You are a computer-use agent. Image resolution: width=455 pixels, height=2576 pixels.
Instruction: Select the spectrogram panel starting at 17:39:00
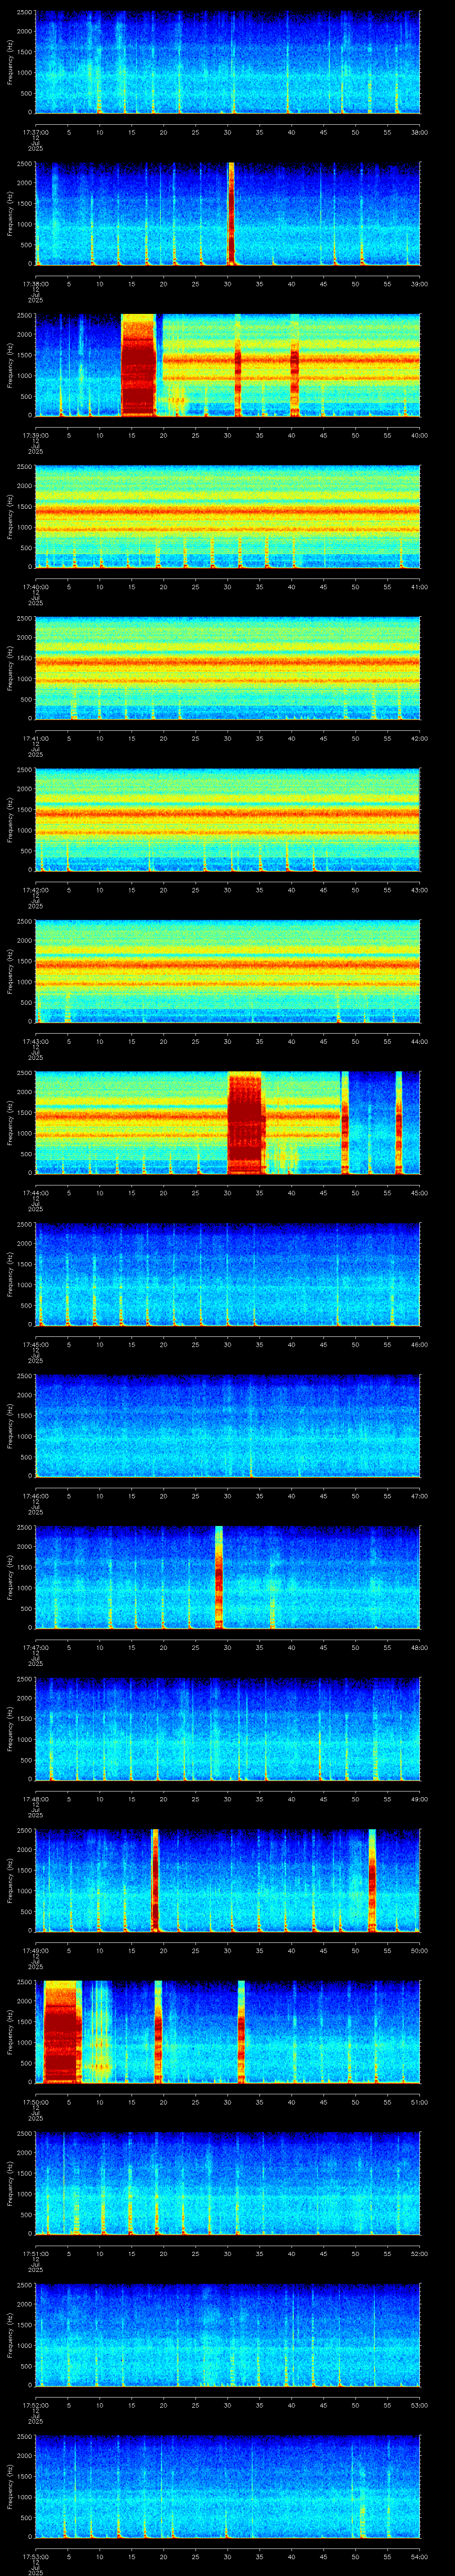tap(227, 365)
